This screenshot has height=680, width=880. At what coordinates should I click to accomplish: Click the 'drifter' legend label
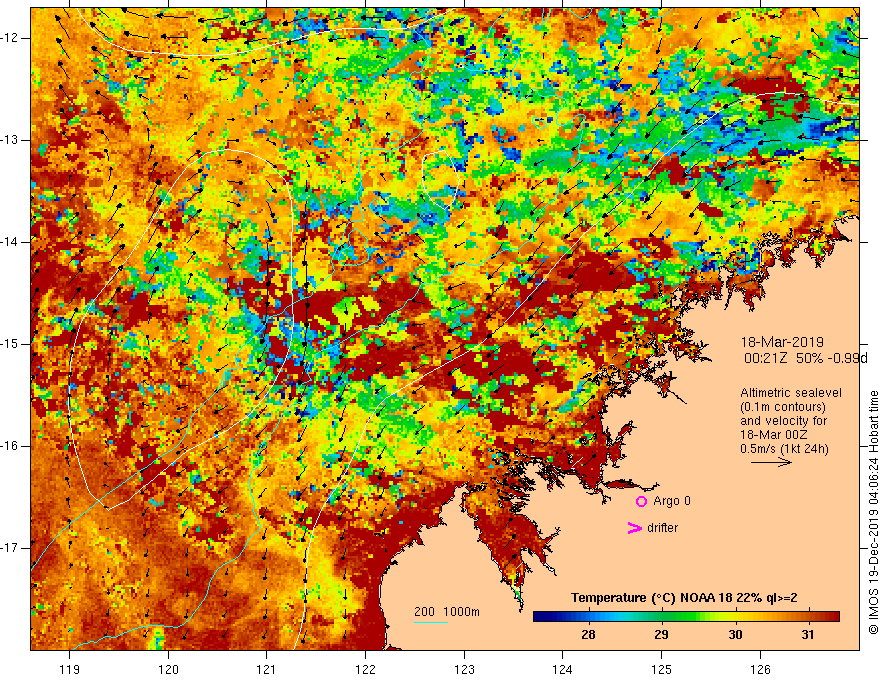pyautogui.click(x=662, y=528)
